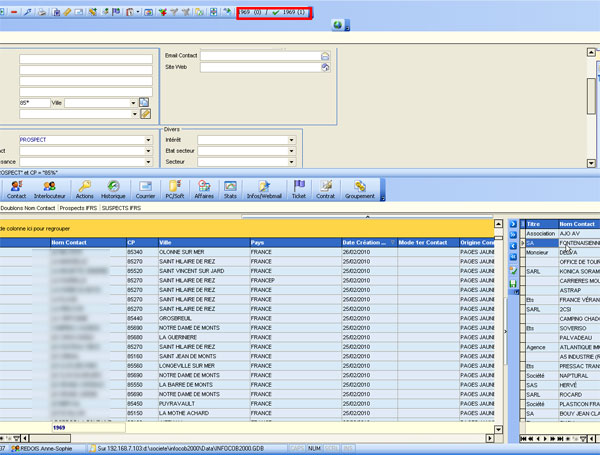Click the pencil edit icon below Ville
Viewport: 600px width, 455px height.
145,114
